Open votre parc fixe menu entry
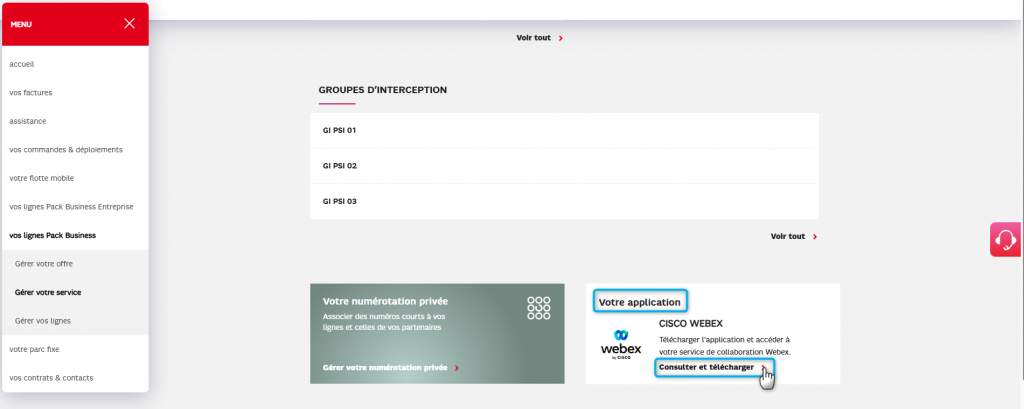Viewport: 1024px width, 409px height. 35,349
